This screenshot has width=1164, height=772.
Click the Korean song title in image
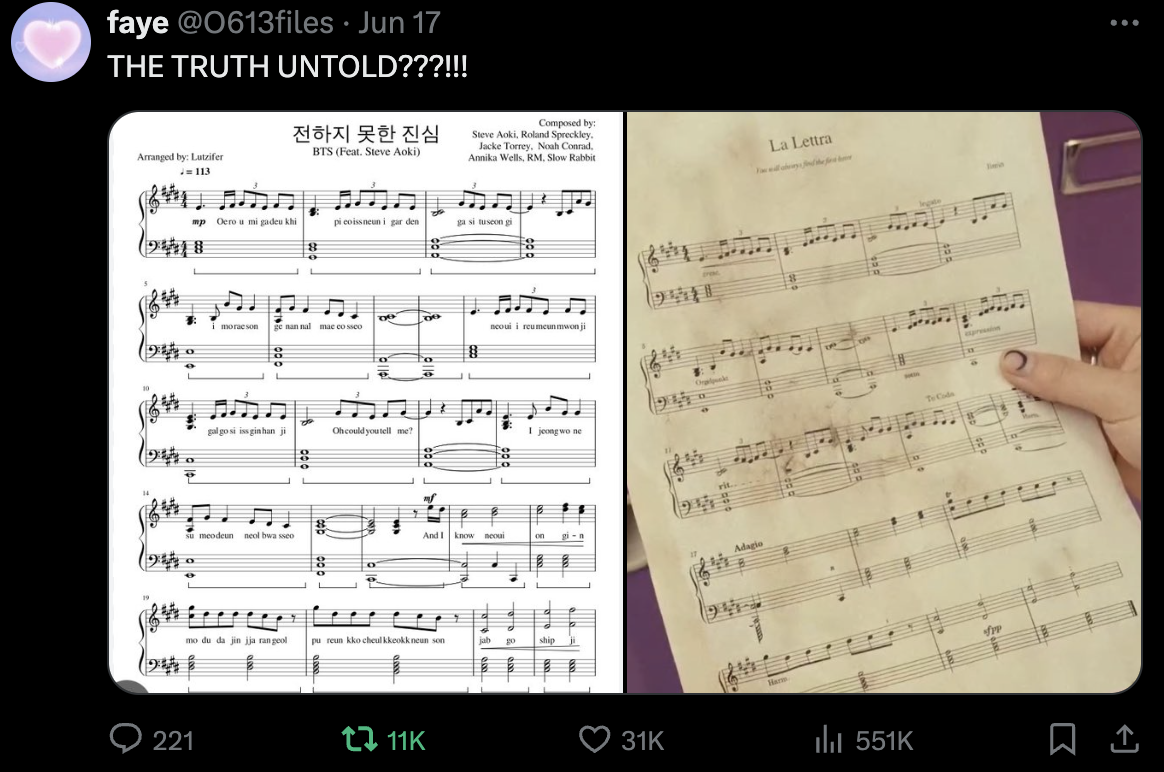click(x=366, y=134)
